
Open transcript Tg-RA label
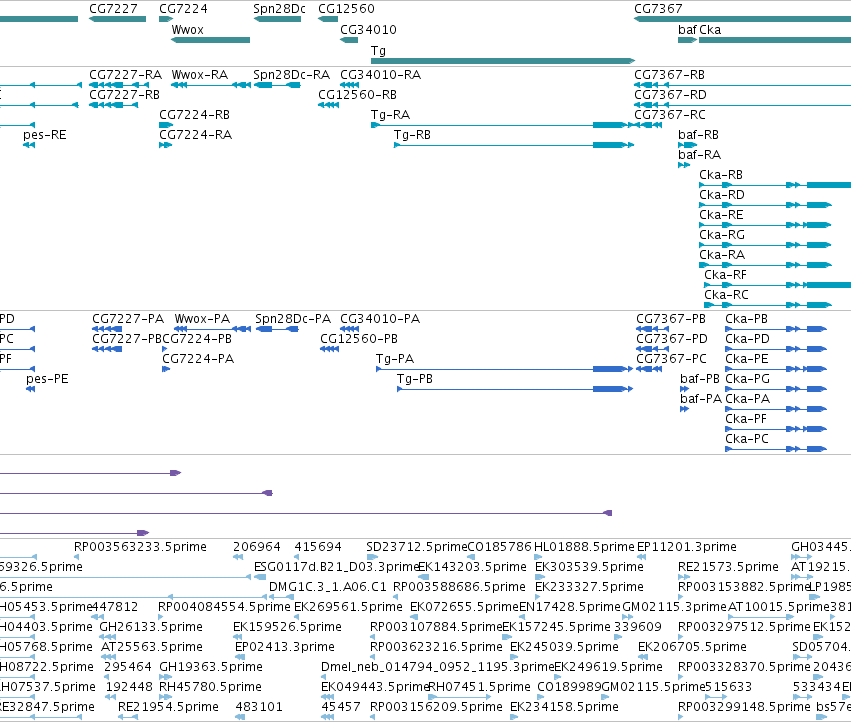tap(390, 115)
